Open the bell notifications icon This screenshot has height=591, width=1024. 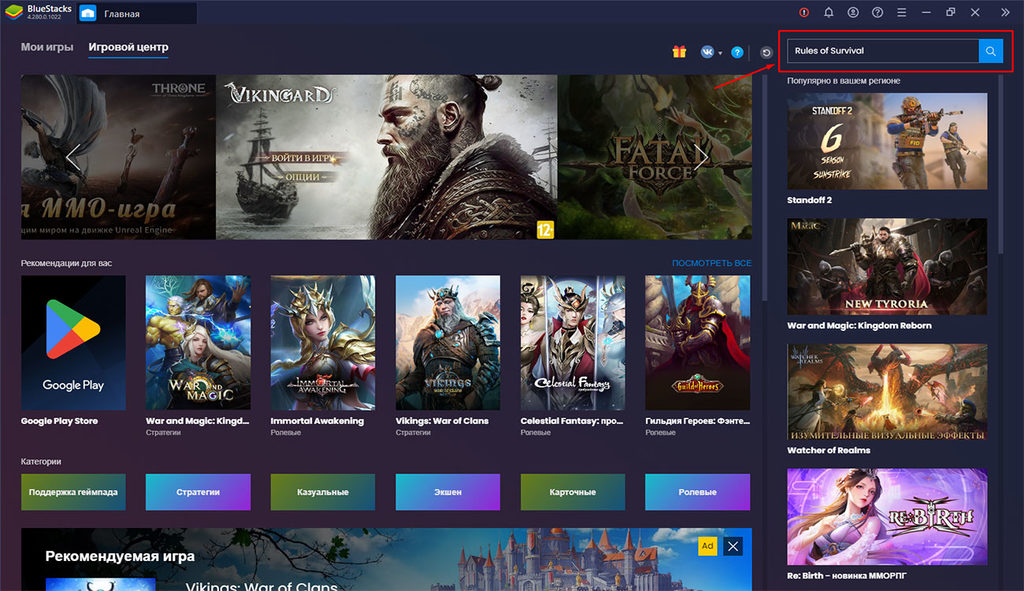pyautogui.click(x=828, y=12)
